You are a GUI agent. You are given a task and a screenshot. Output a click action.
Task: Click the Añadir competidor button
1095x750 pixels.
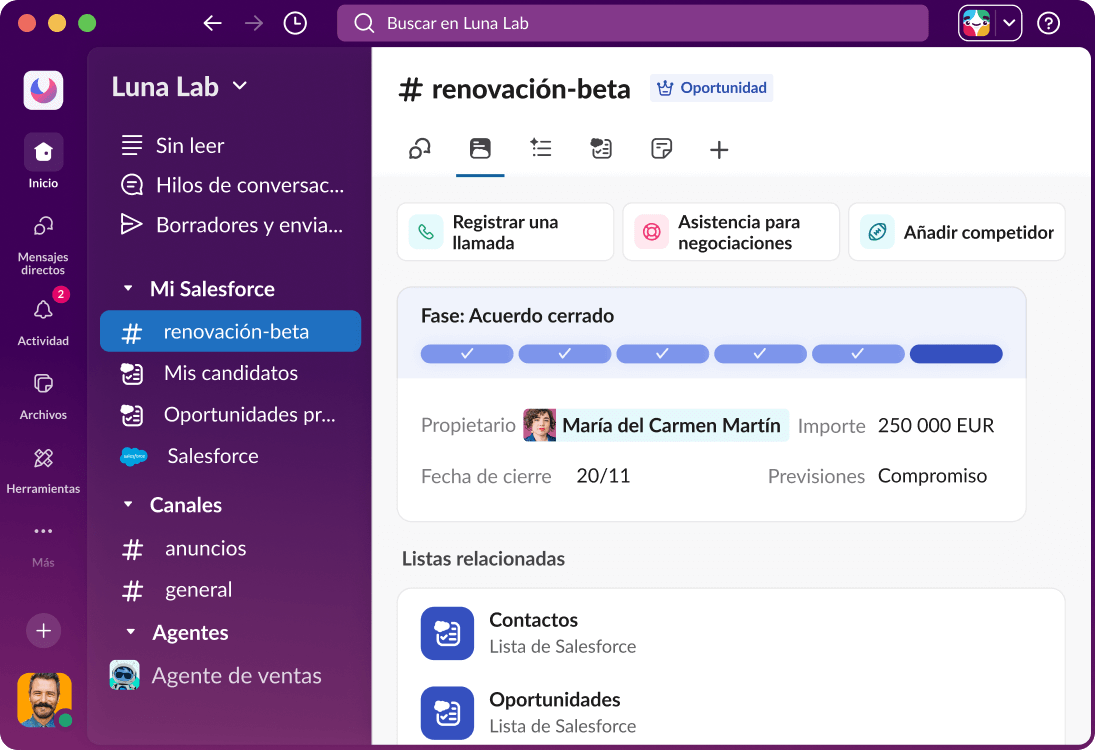click(x=956, y=231)
